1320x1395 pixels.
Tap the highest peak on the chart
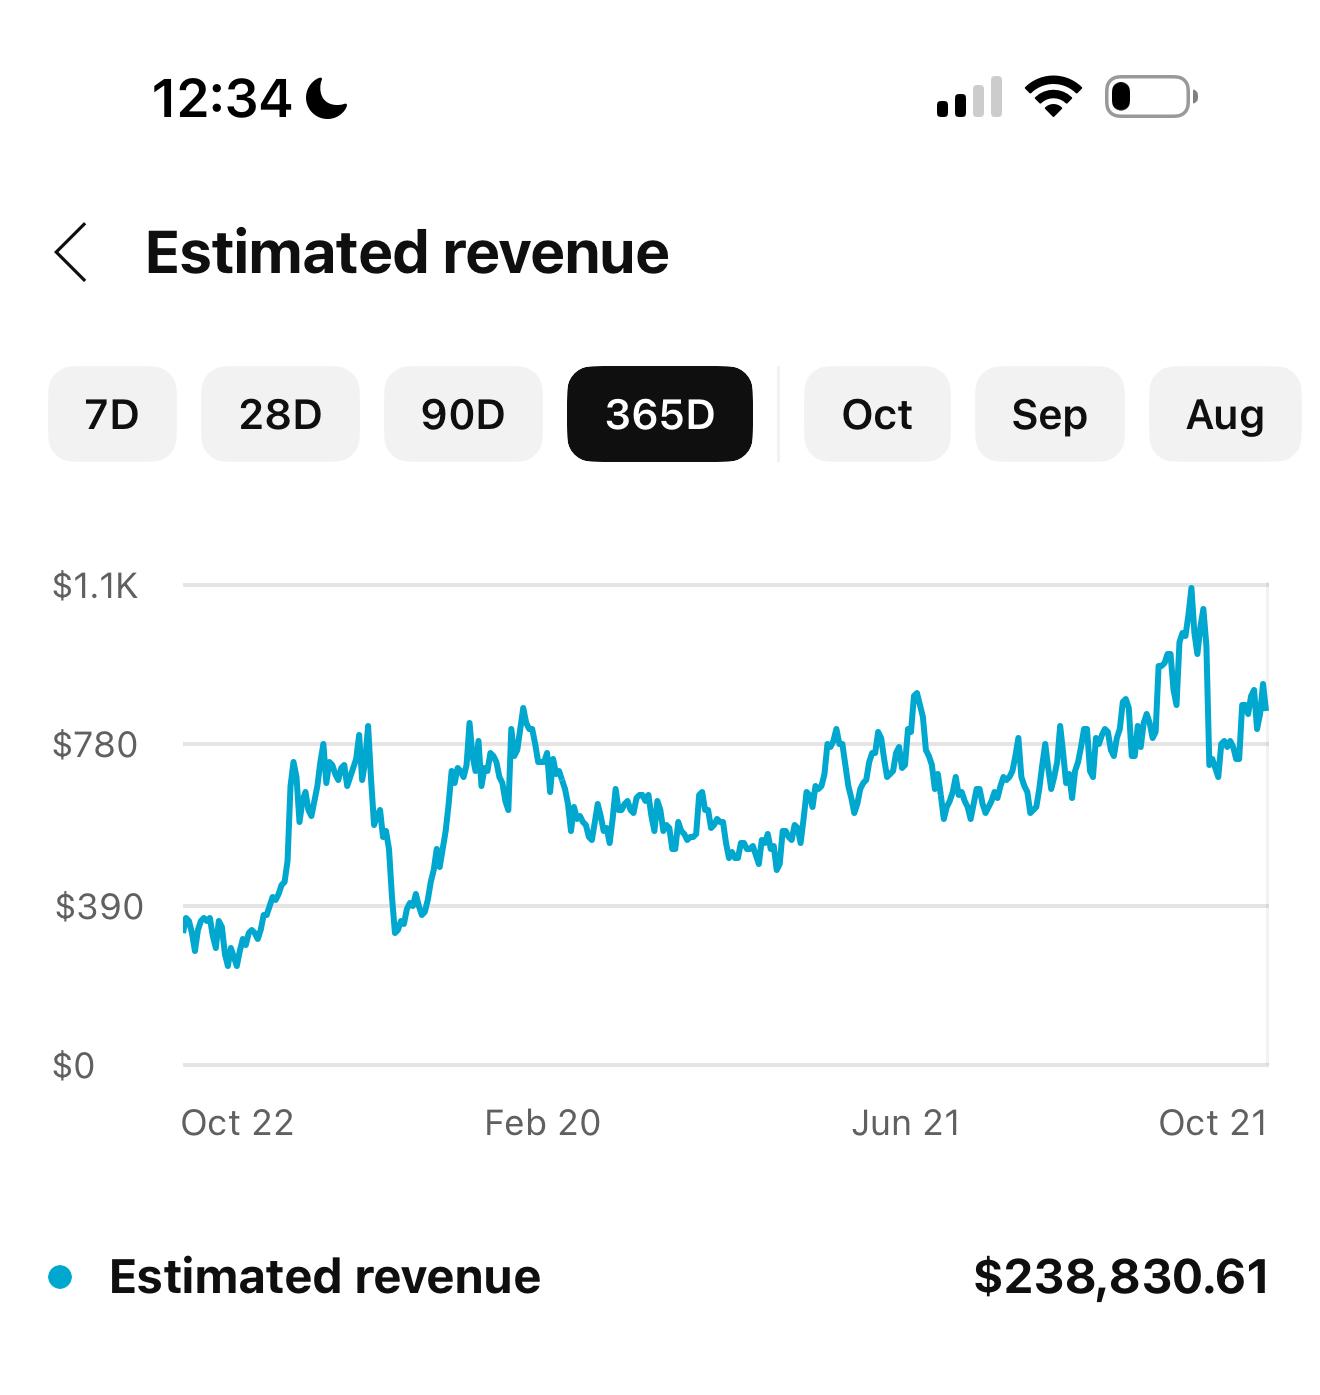coord(1190,589)
